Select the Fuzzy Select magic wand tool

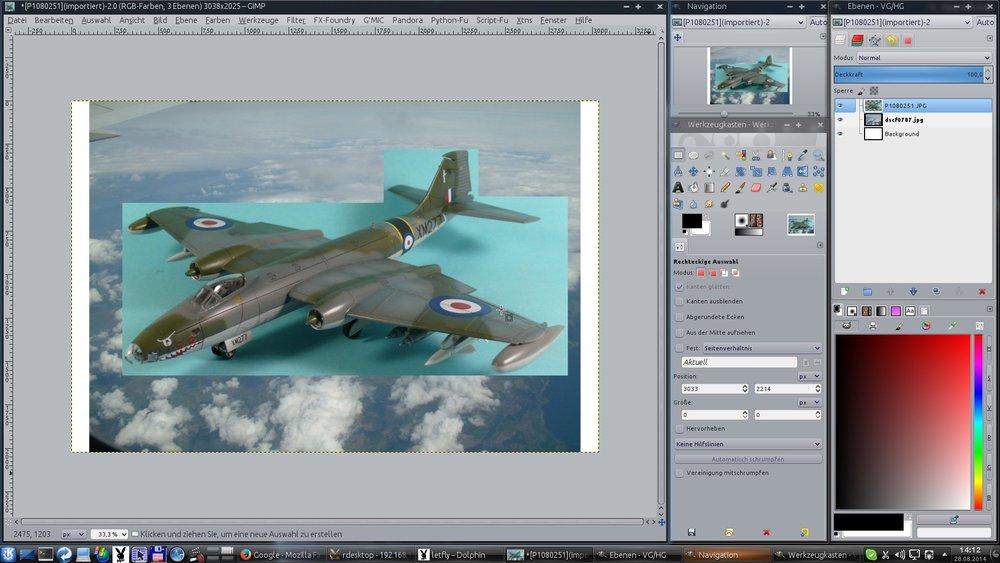click(x=725, y=155)
